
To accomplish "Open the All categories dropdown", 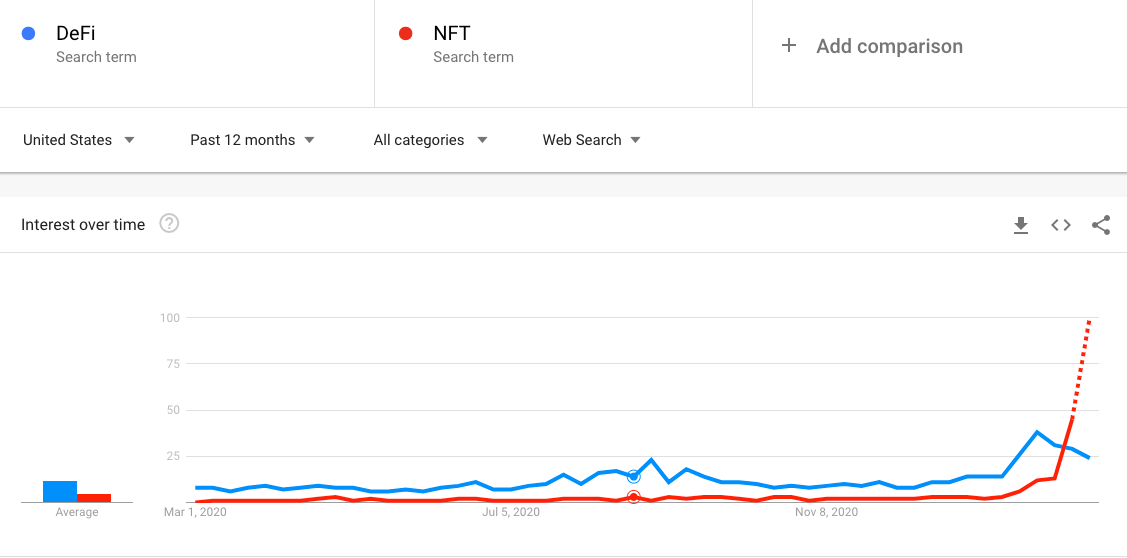I will pyautogui.click(x=431, y=140).
